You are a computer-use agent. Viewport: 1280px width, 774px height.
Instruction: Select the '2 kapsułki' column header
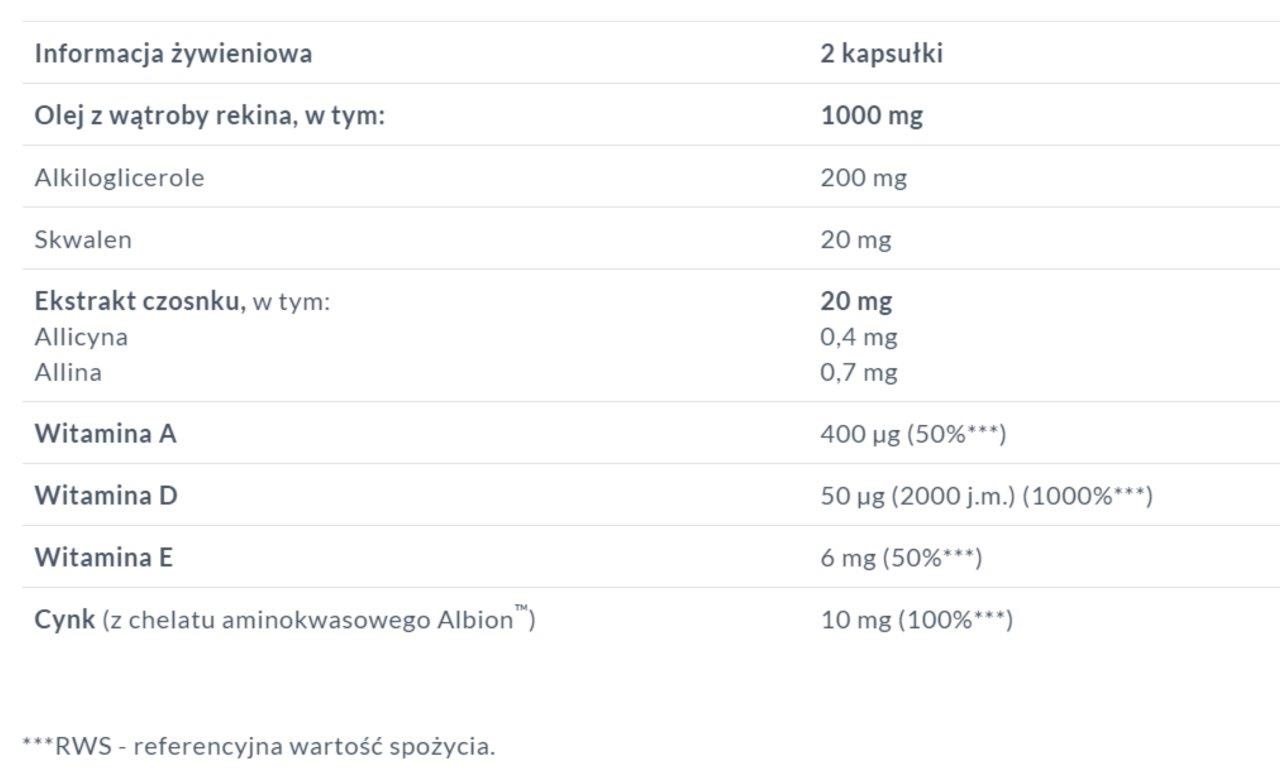click(882, 53)
